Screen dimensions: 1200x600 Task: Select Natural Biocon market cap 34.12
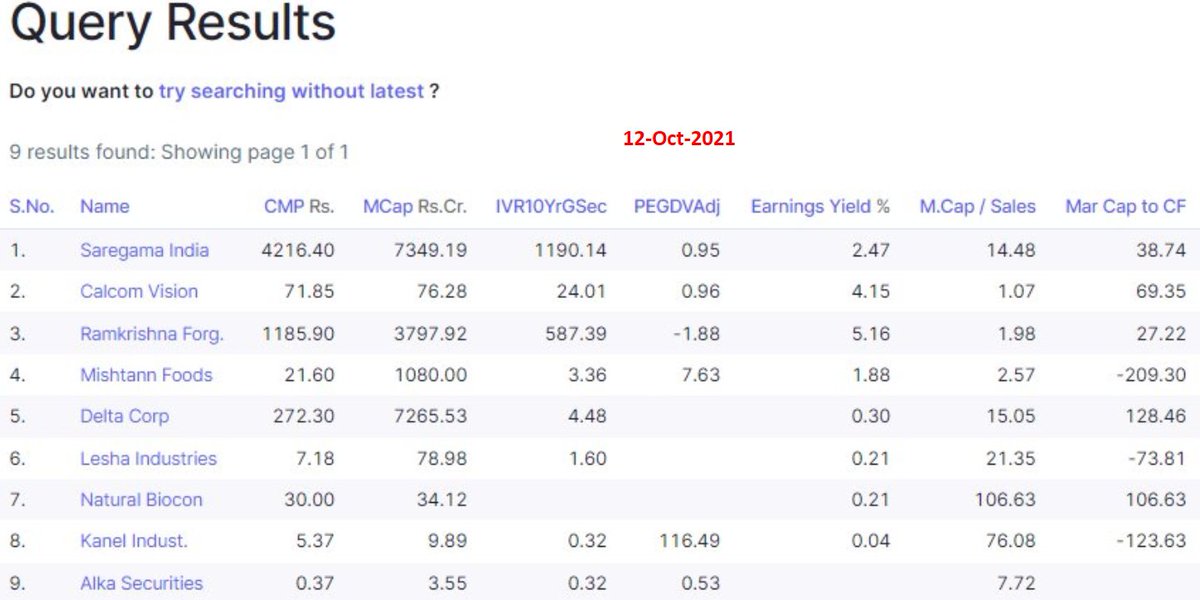[443, 499]
